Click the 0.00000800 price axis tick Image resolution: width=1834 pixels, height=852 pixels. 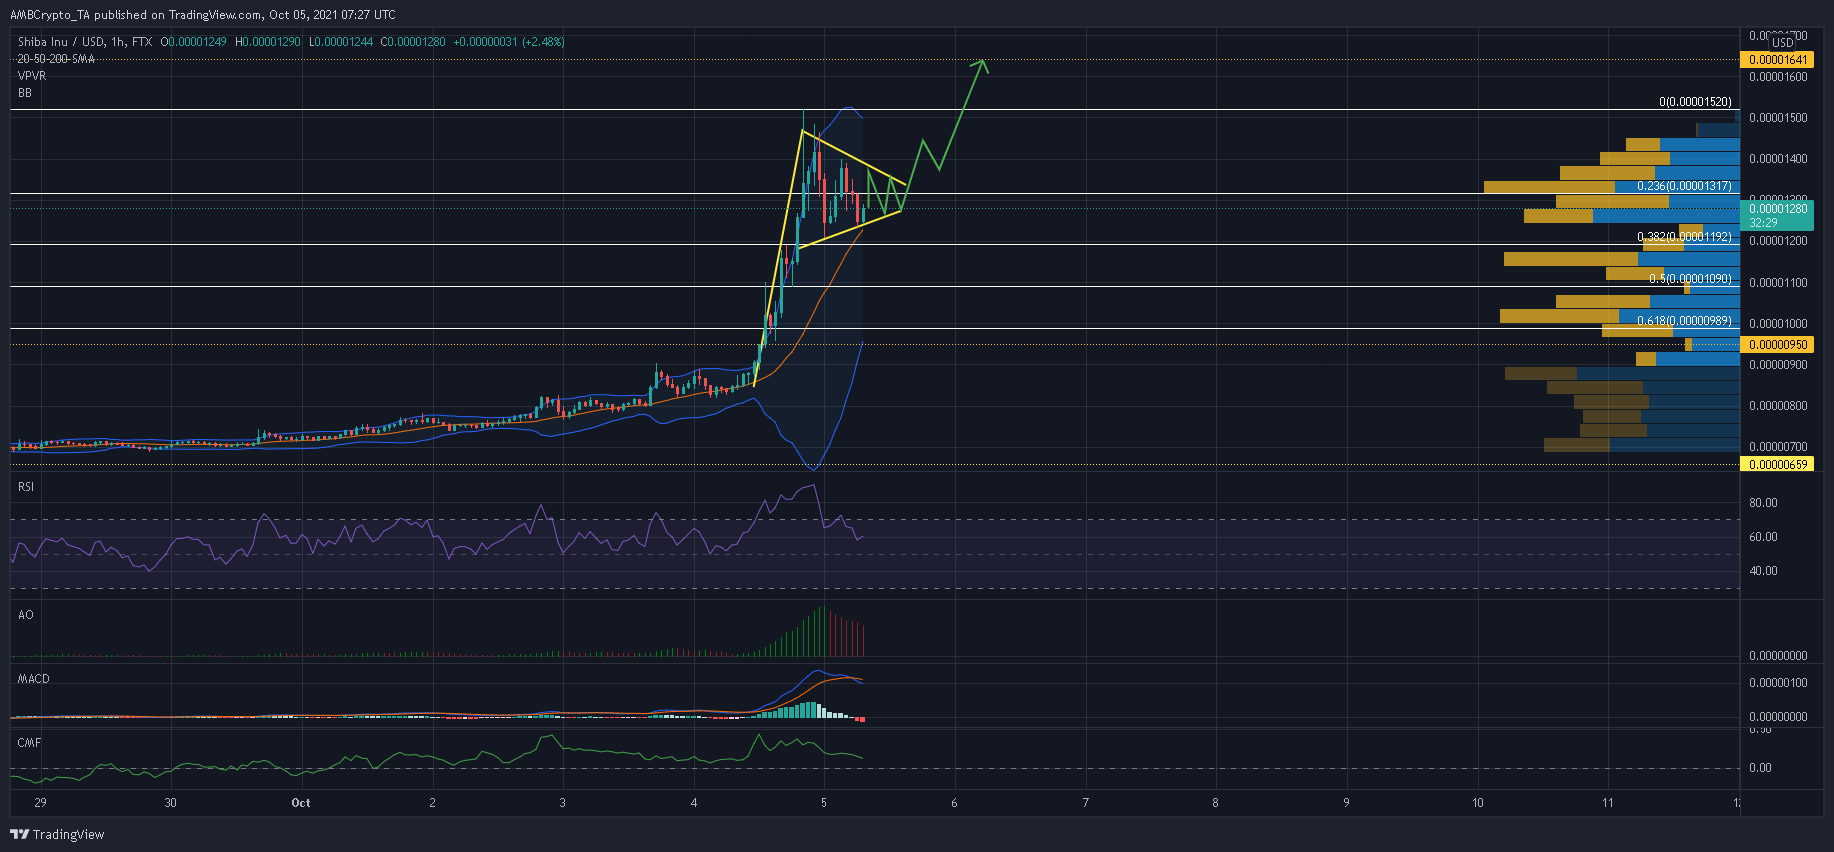(1778, 406)
